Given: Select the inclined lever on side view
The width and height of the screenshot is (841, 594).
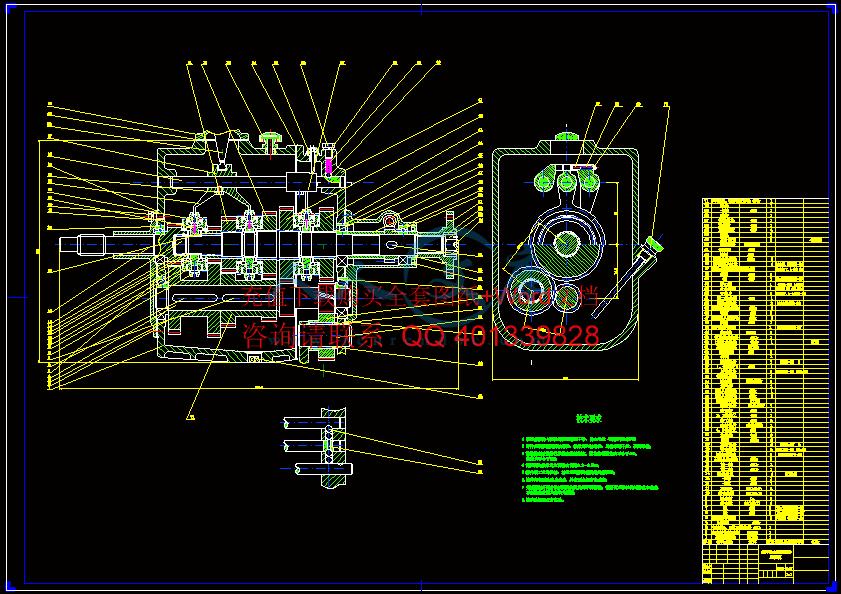Looking at the screenshot, I should (628, 277).
